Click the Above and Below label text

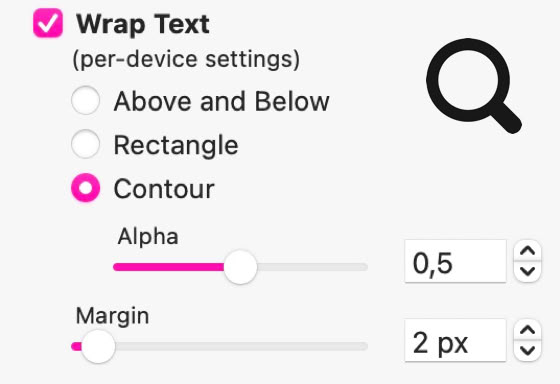(221, 101)
